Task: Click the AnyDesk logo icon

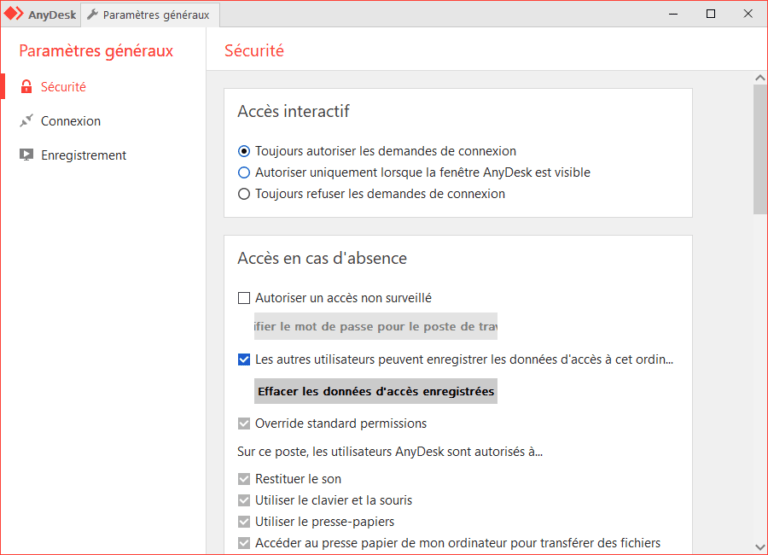Action: [14, 14]
